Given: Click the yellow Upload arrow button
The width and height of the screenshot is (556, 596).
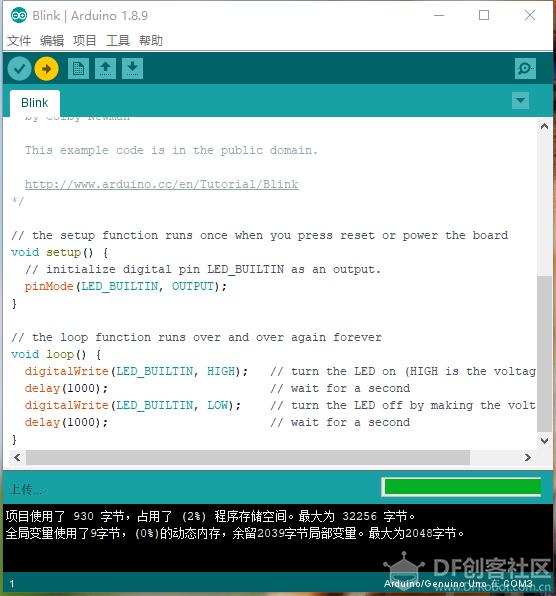Looking at the screenshot, I should coord(46,69).
